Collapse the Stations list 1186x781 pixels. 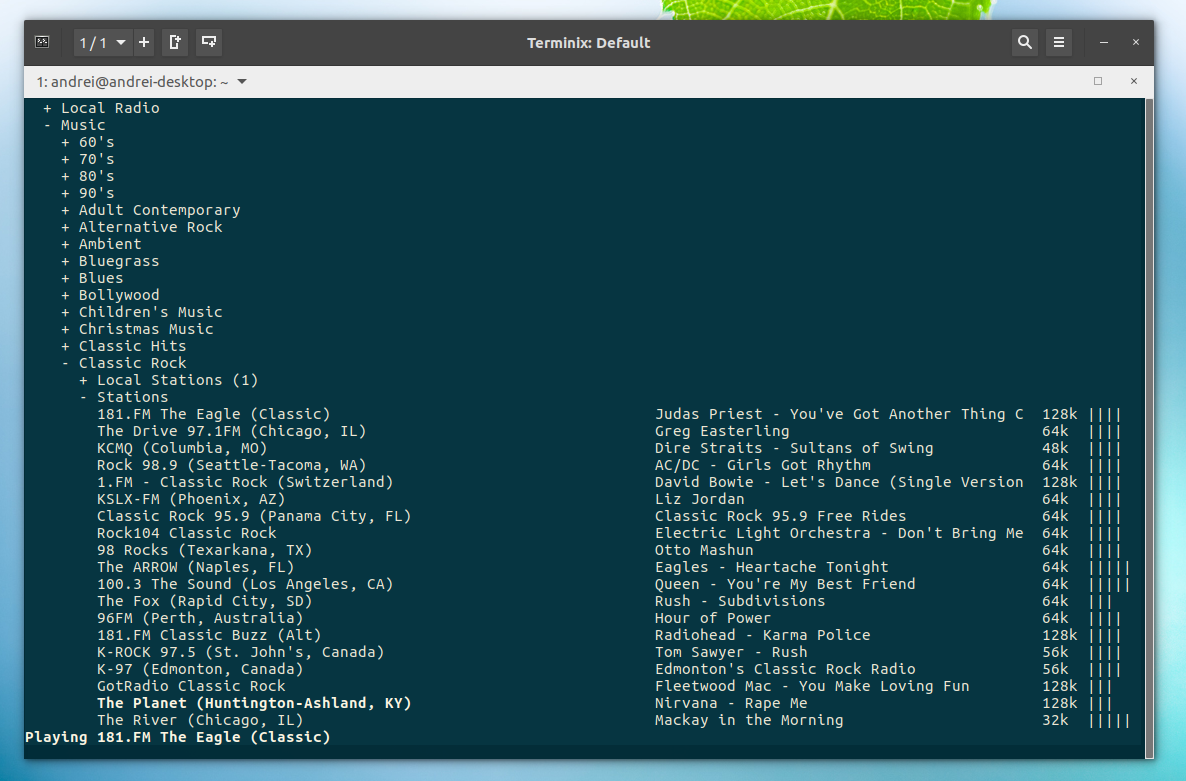pos(124,397)
